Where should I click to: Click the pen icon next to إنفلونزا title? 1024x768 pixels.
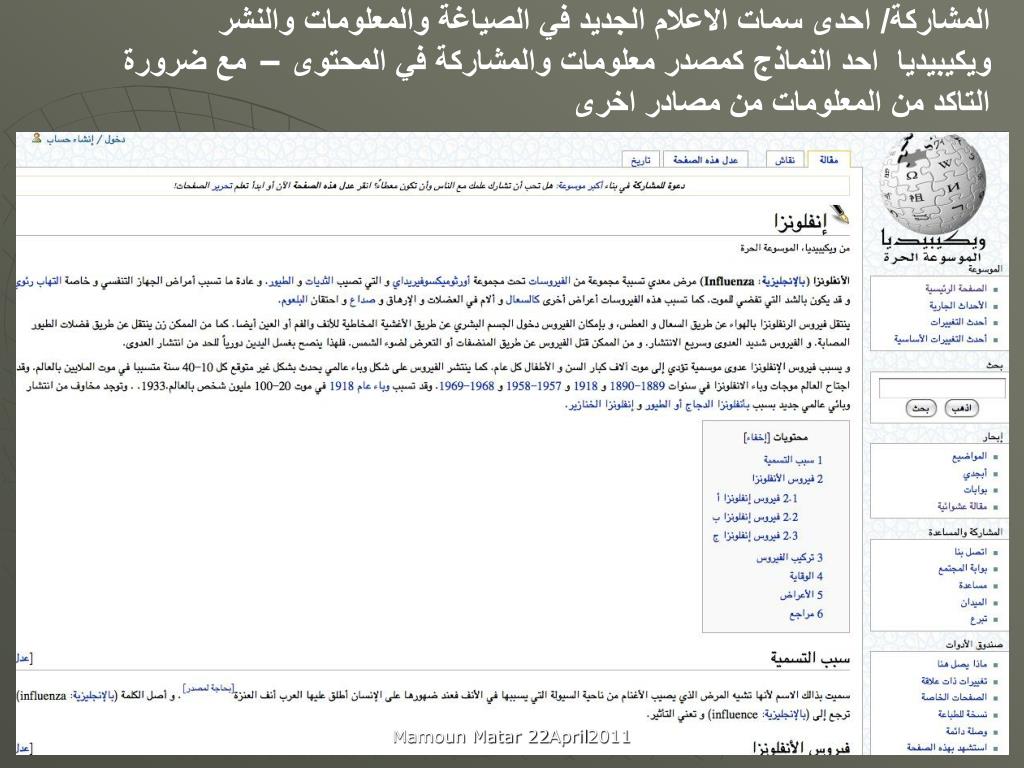point(840,216)
